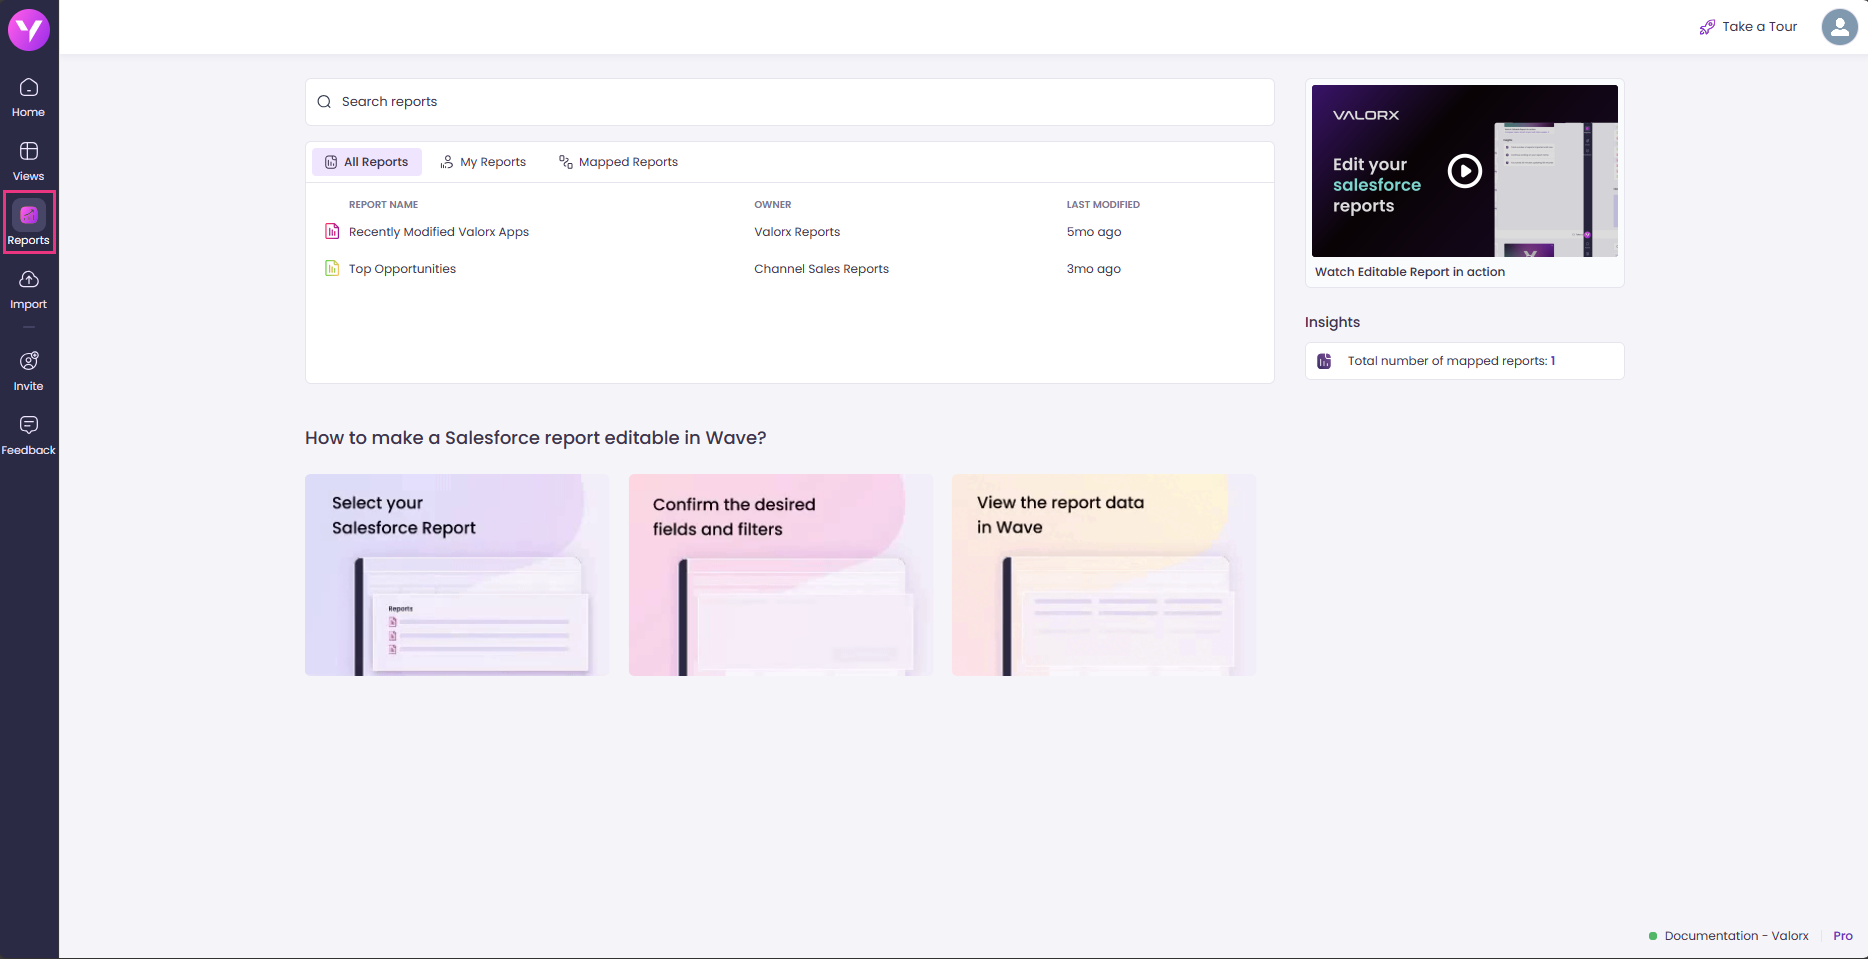Image resolution: width=1868 pixels, height=959 pixels.
Task: Click the mapped reports insight icon
Action: 1324,361
